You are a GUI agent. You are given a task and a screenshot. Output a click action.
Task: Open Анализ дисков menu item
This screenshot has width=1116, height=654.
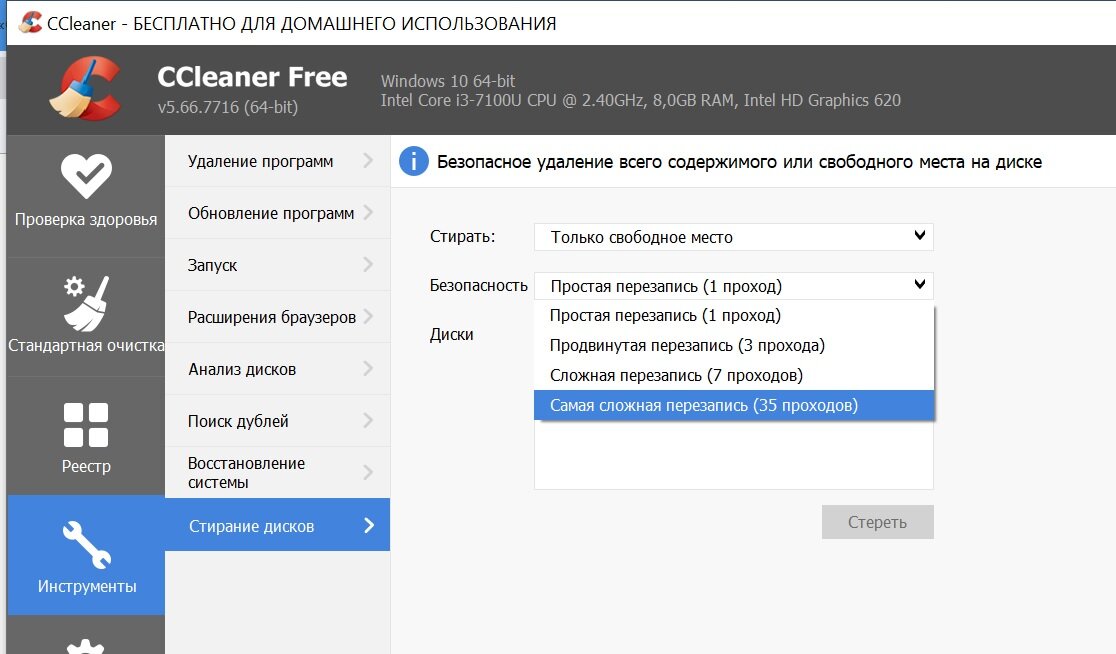(x=277, y=369)
